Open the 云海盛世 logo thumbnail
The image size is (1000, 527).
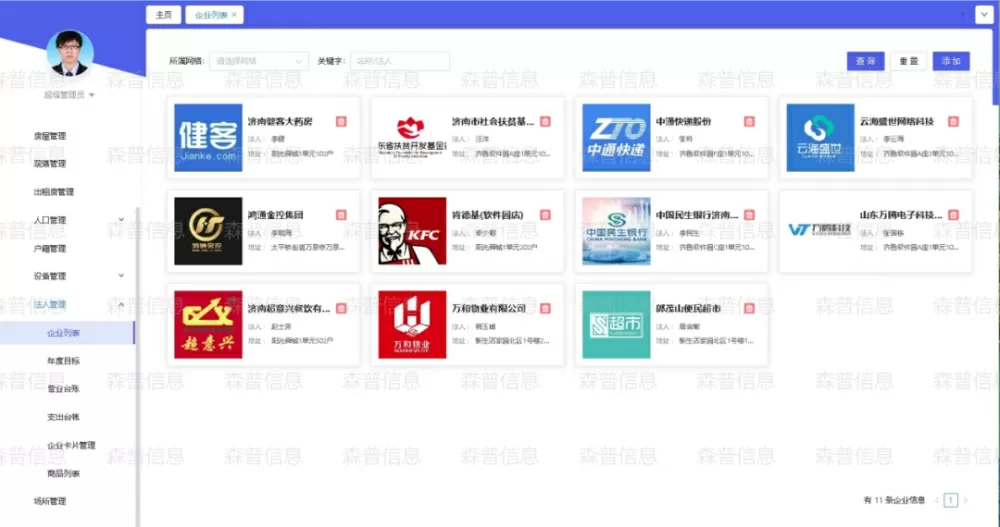tap(820, 137)
